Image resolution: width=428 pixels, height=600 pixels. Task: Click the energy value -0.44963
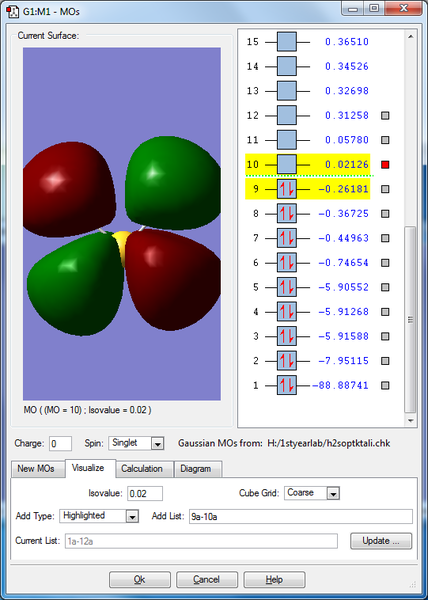(343, 238)
